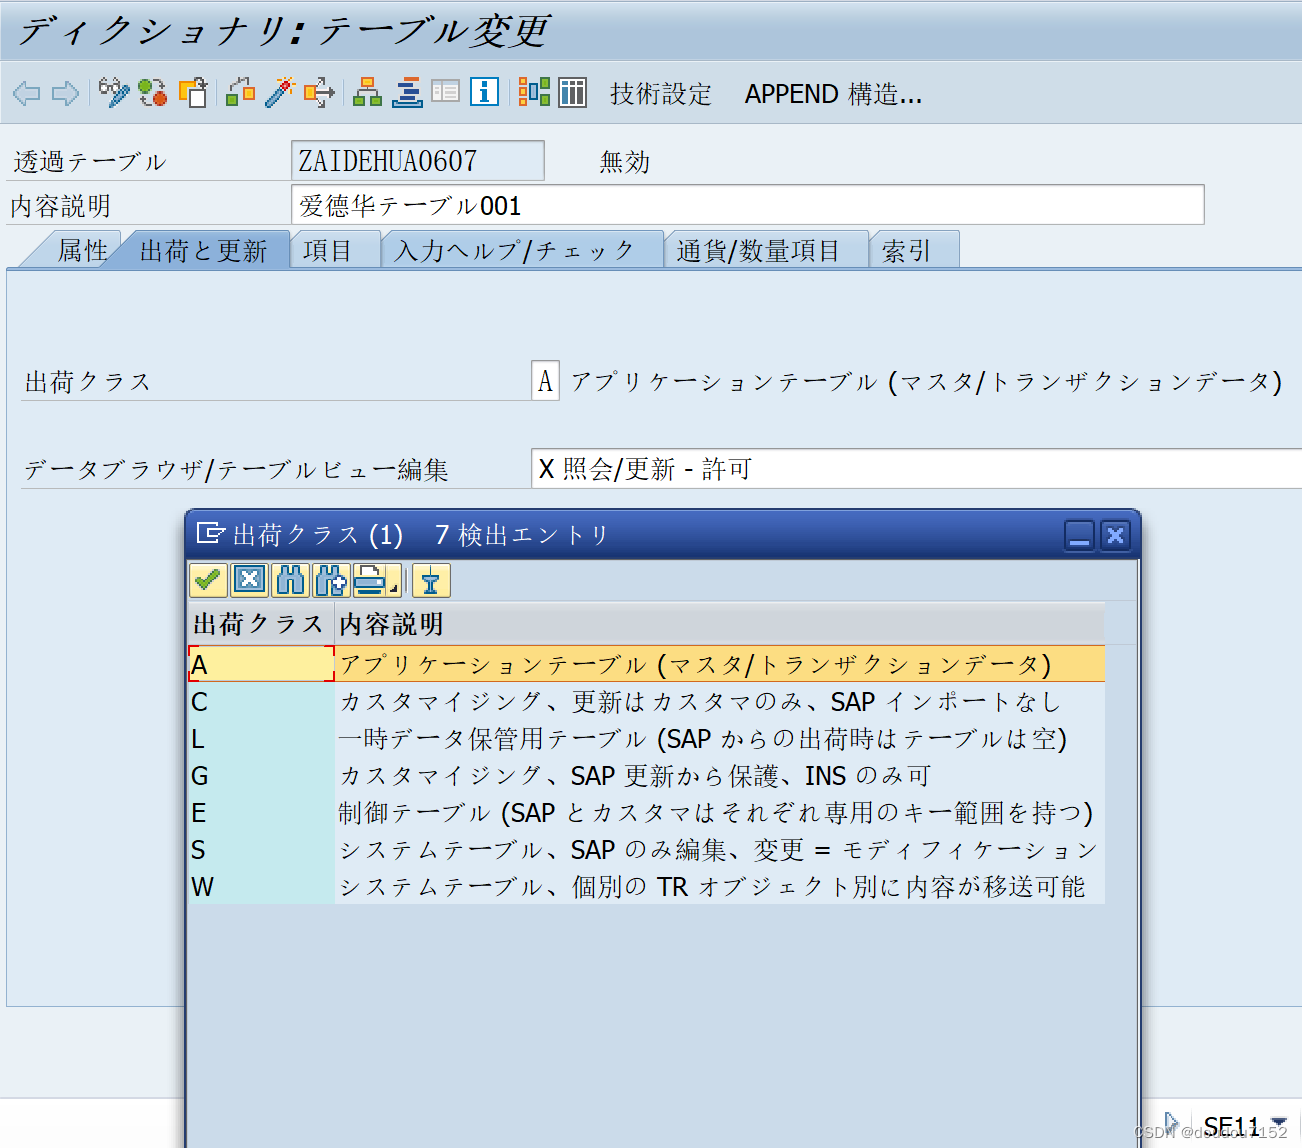Confirm selection with the green checkmark
This screenshot has width=1302, height=1148.
(208, 580)
